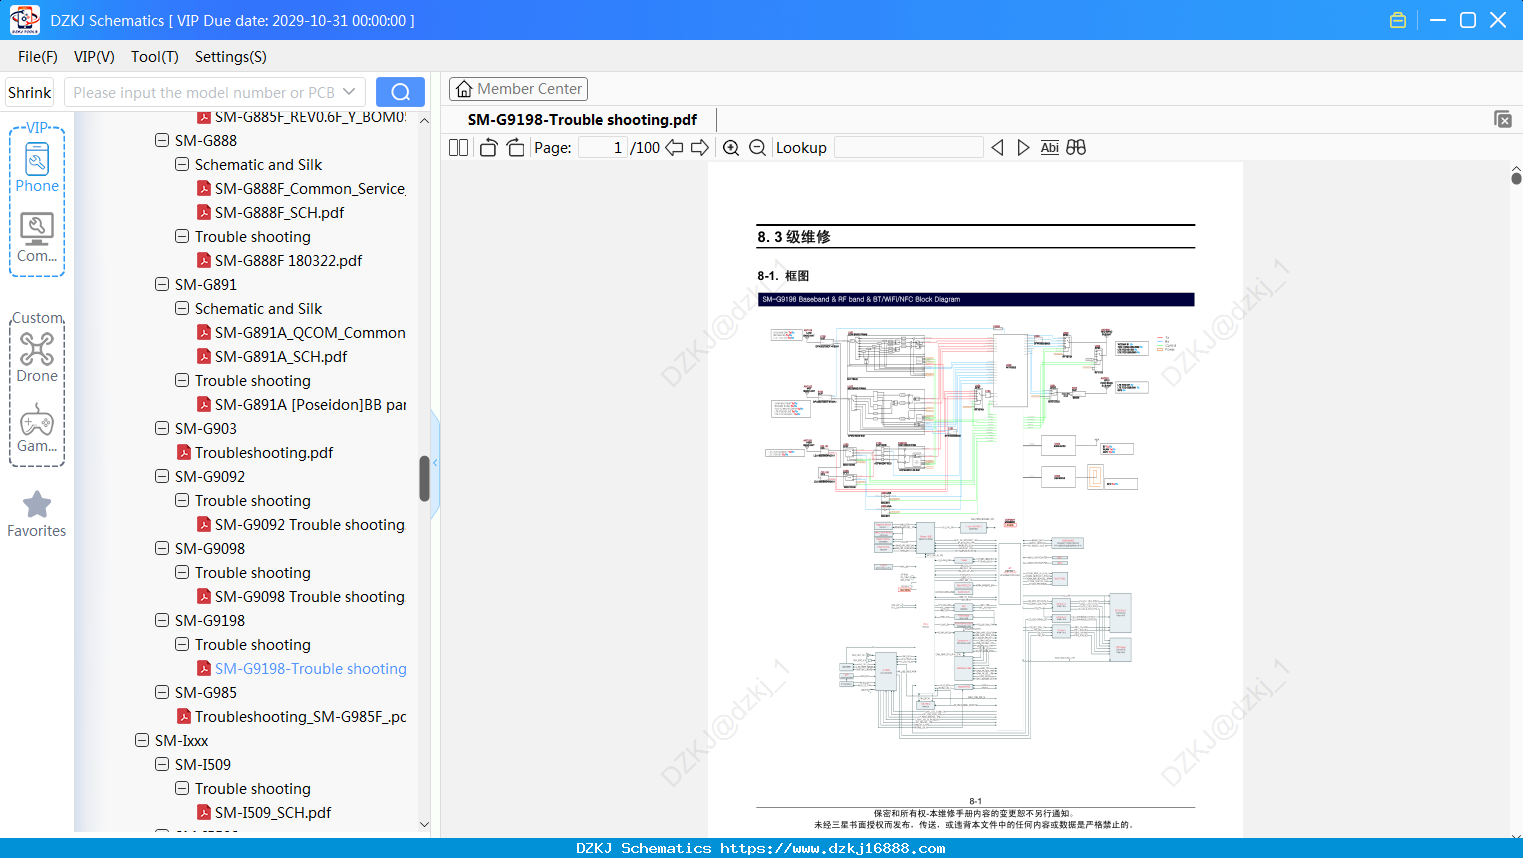Select Schematic and Silk under SM-G891
The image size is (1523, 858).
(x=258, y=308)
